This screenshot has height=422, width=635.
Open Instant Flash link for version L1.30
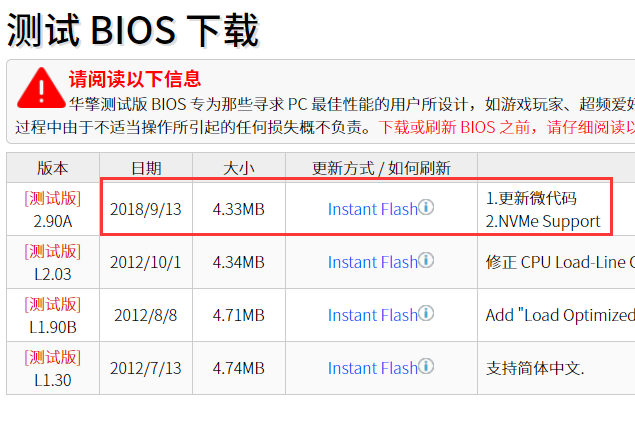pyautogui.click(x=372, y=368)
